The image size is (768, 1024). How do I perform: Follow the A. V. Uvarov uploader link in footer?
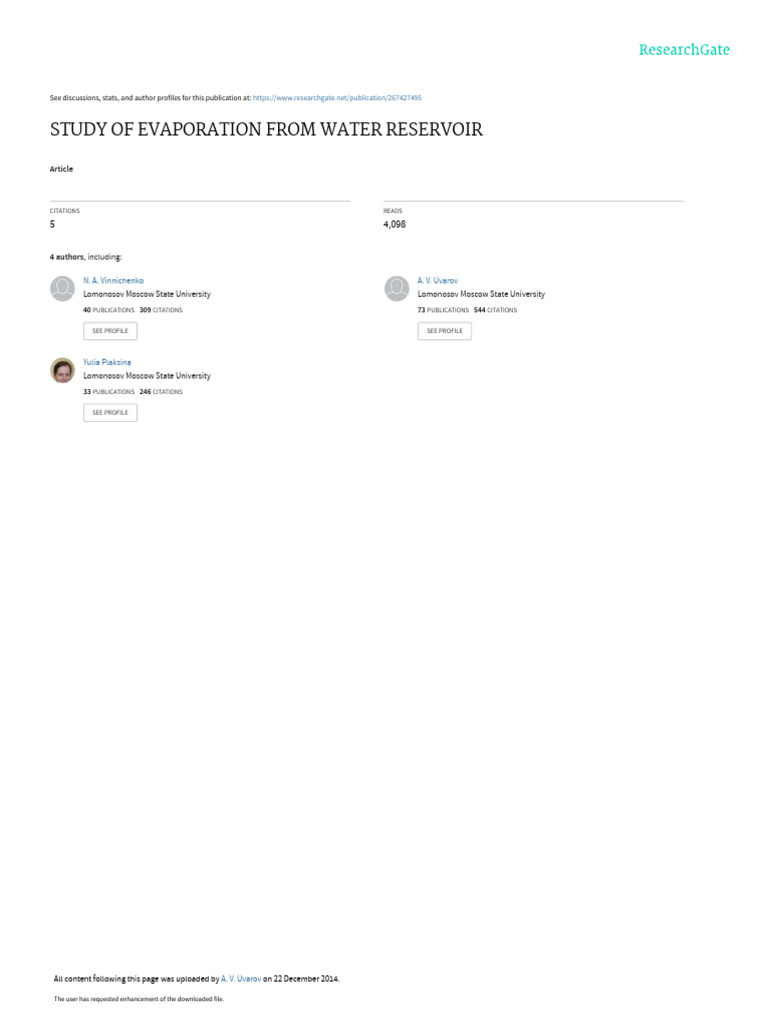(x=241, y=979)
